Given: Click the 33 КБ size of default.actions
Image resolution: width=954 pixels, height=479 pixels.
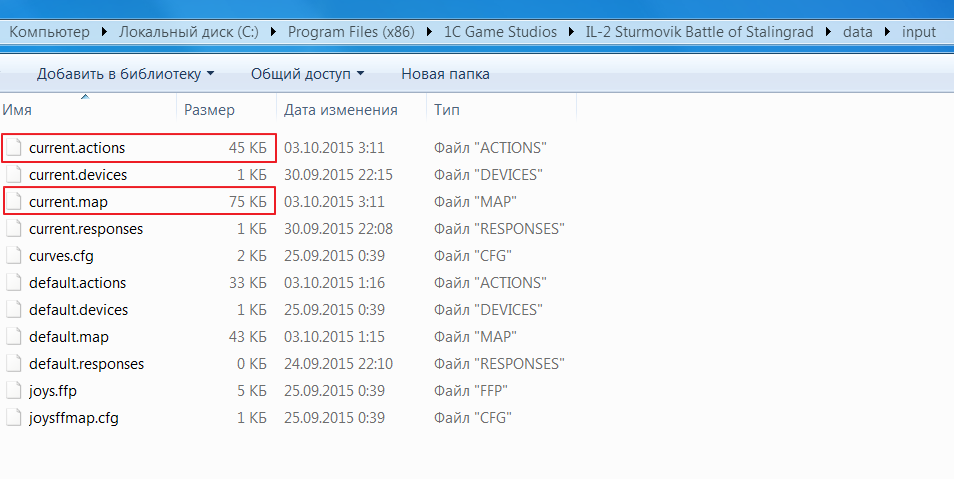Looking at the screenshot, I should coord(248,282).
